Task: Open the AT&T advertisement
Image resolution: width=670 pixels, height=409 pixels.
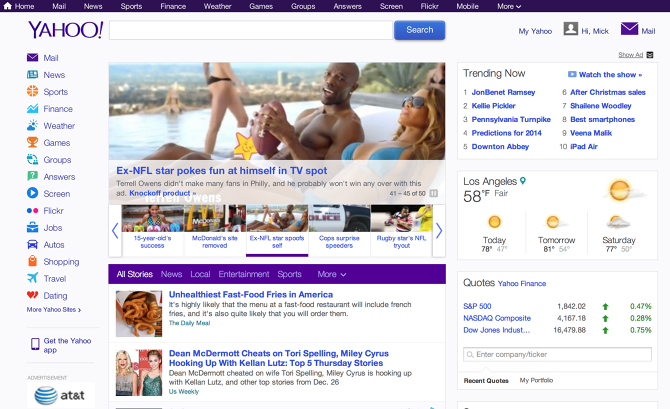Action: point(61,395)
